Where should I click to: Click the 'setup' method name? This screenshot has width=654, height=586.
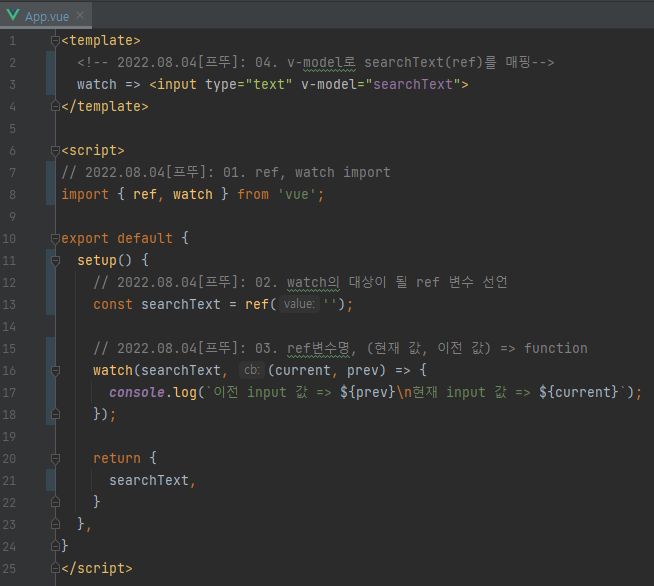pos(97,261)
